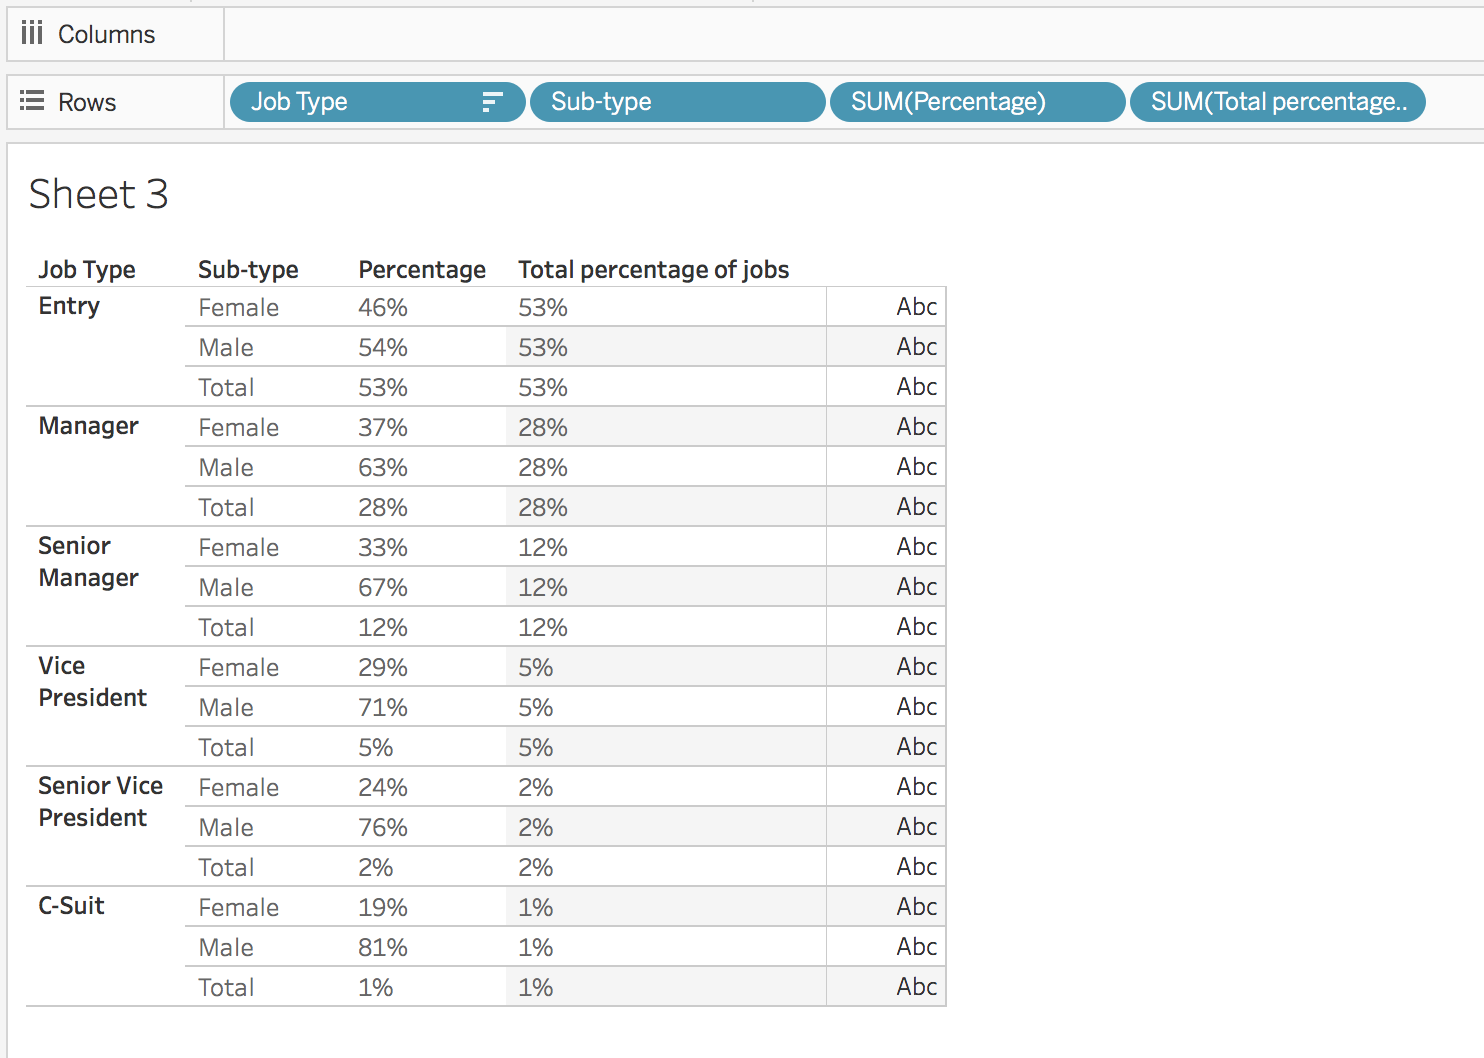Click the Rows shelf icon
Image resolution: width=1484 pixels, height=1058 pixels.
coord(32,101)
